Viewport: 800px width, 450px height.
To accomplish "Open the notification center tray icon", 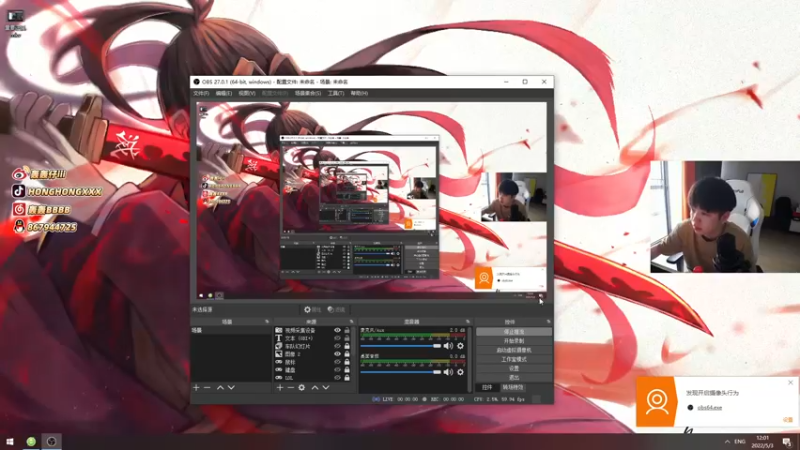I will pos(787,441).
